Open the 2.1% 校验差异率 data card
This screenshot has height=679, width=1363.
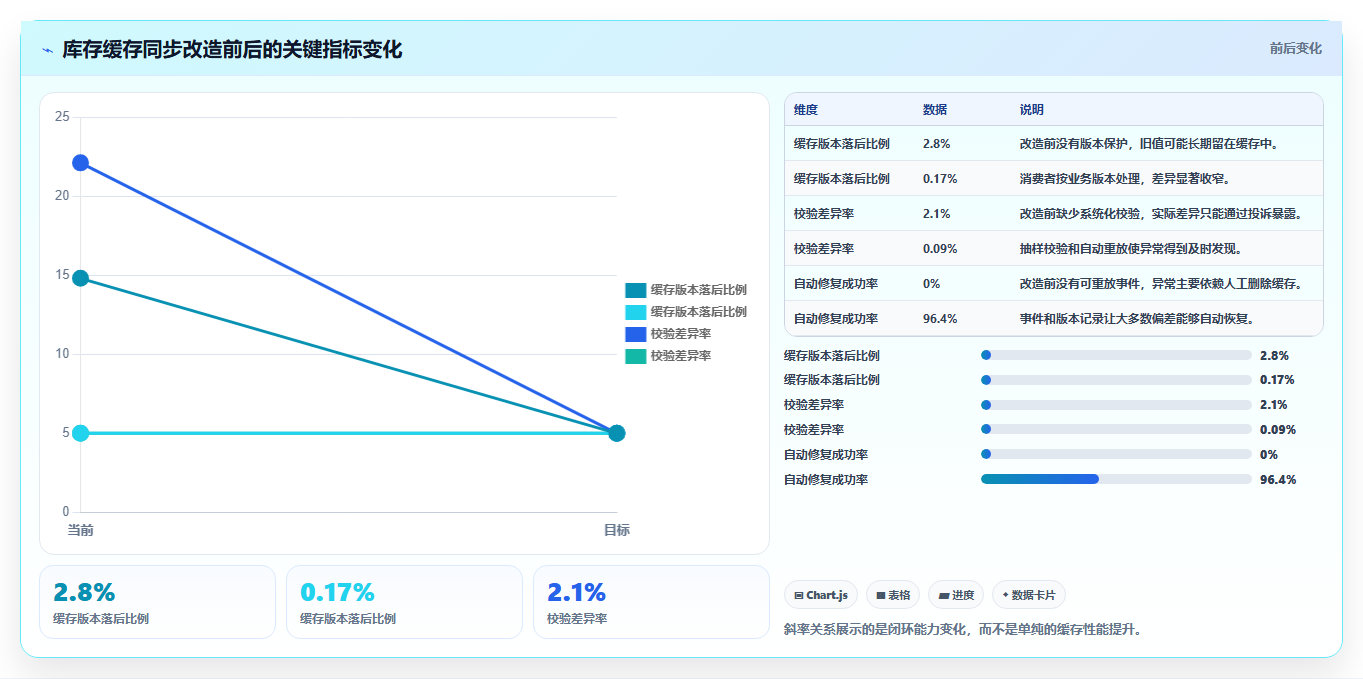click(x=651, y=602)
